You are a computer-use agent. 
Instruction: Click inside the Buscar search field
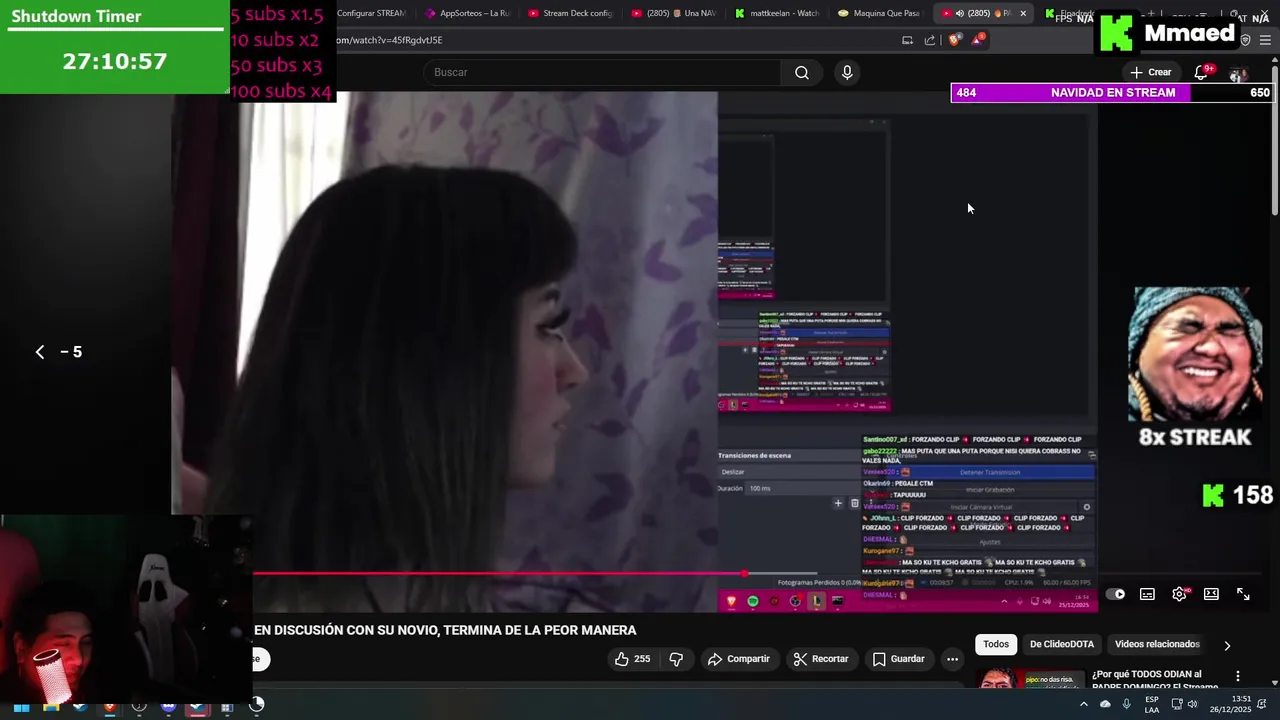[602, 72]
